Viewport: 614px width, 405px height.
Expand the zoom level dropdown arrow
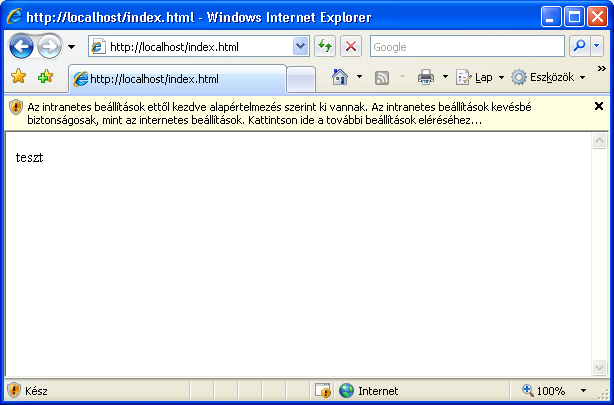point(584,391)
